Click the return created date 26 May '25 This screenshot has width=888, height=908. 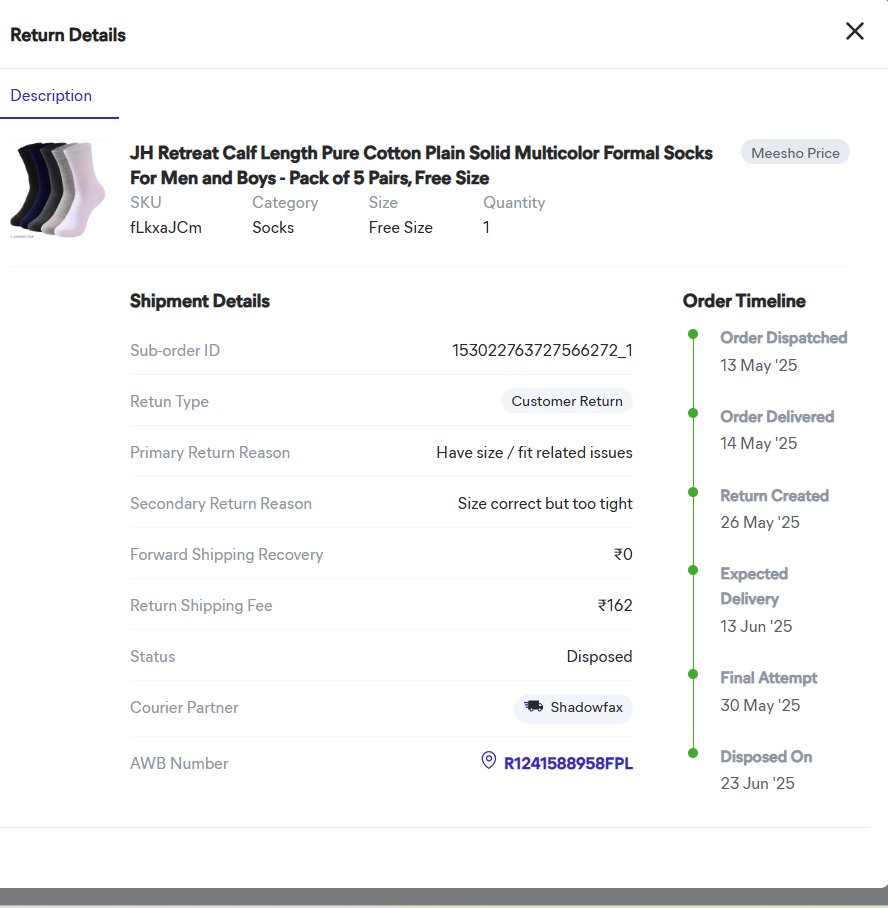[759, 522]
